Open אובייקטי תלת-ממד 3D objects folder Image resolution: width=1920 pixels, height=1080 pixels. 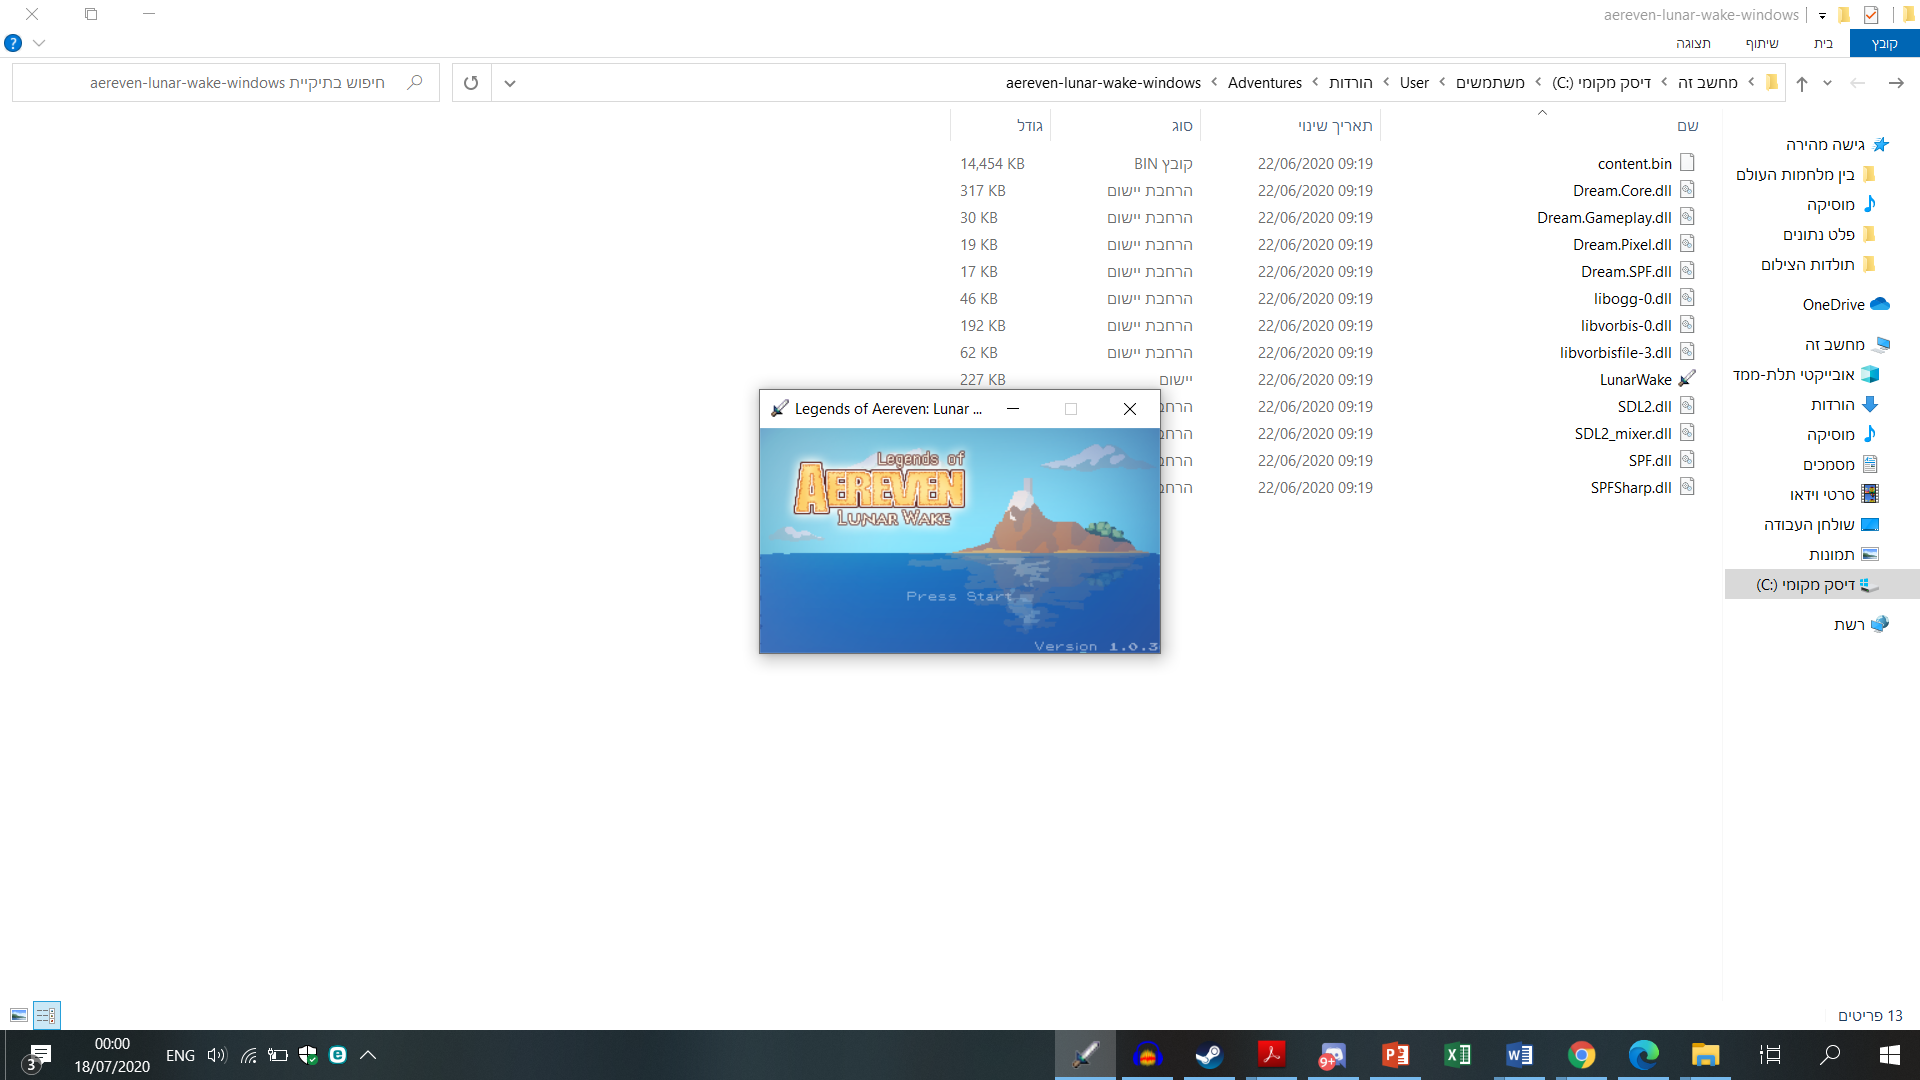pos(1806,374)
